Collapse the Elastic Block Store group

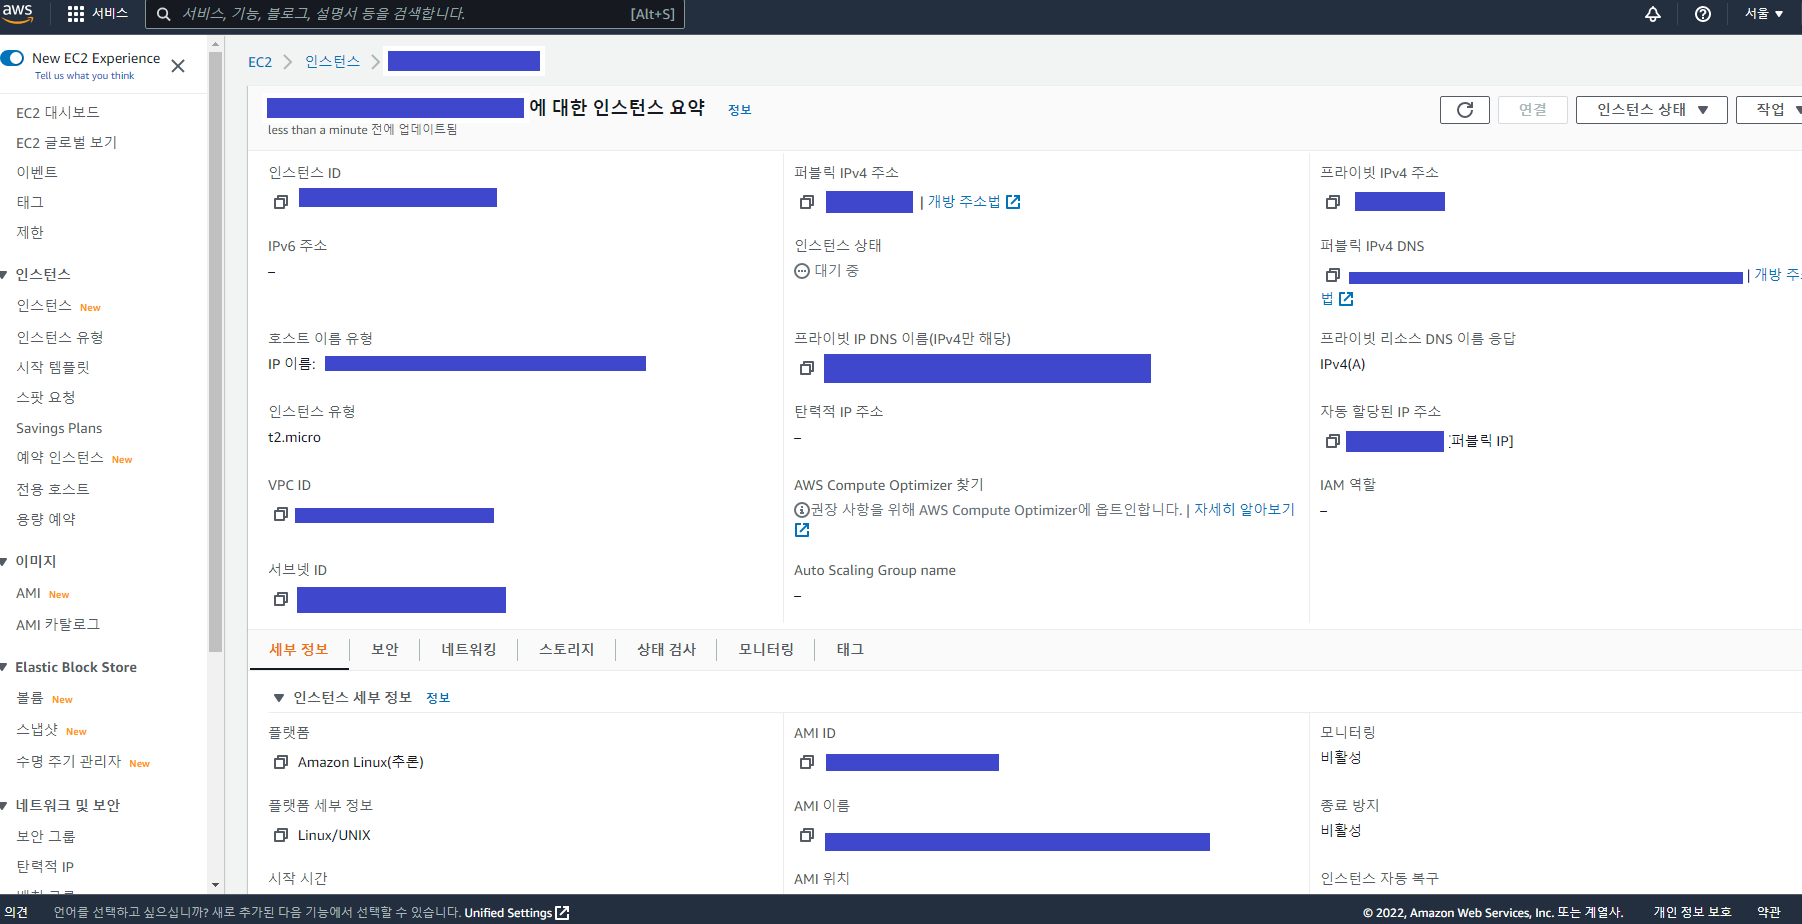[5, 667]
